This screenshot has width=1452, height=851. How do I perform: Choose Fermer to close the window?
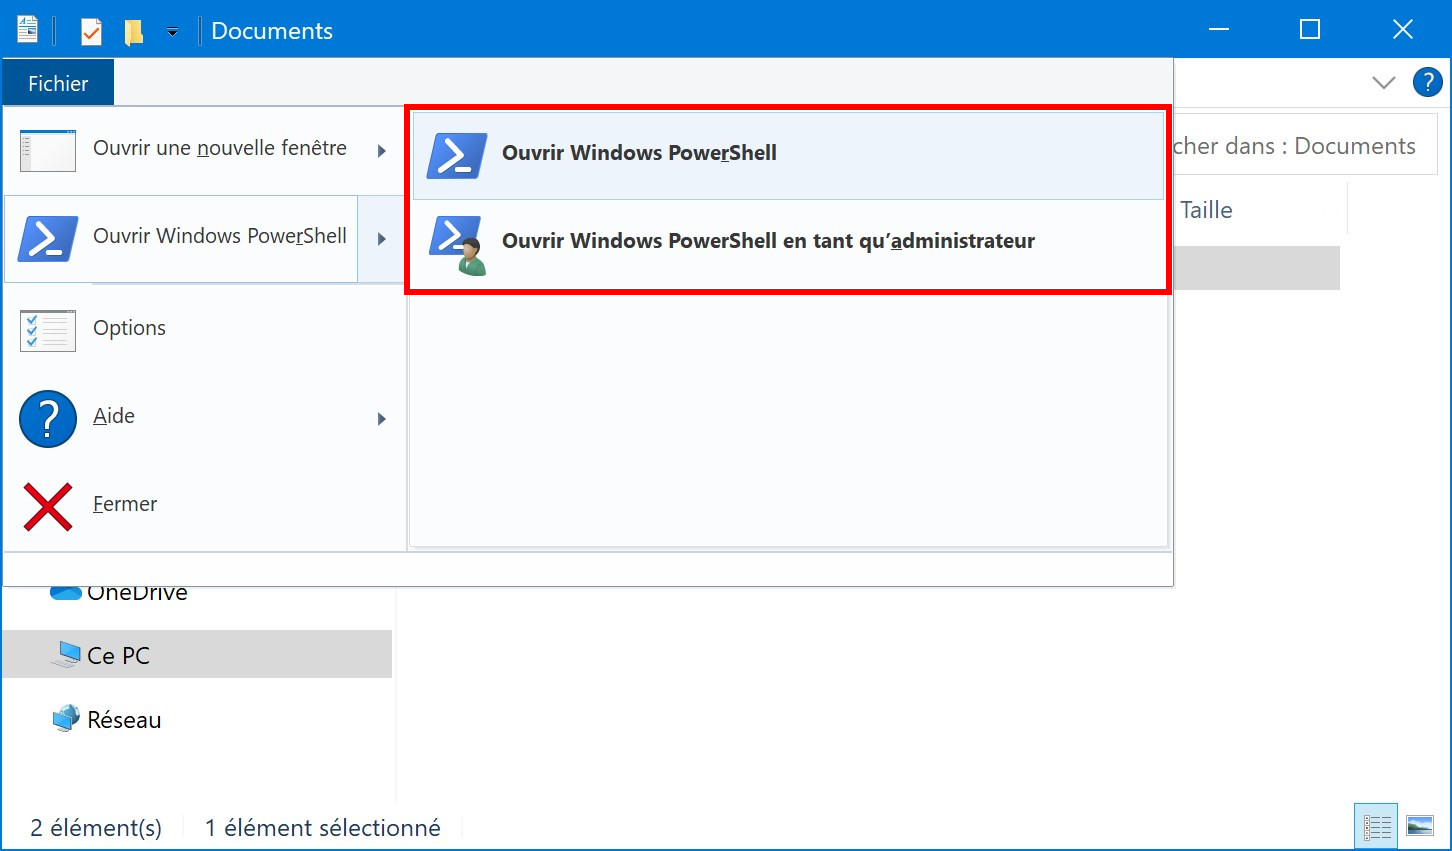coord(204,505)
